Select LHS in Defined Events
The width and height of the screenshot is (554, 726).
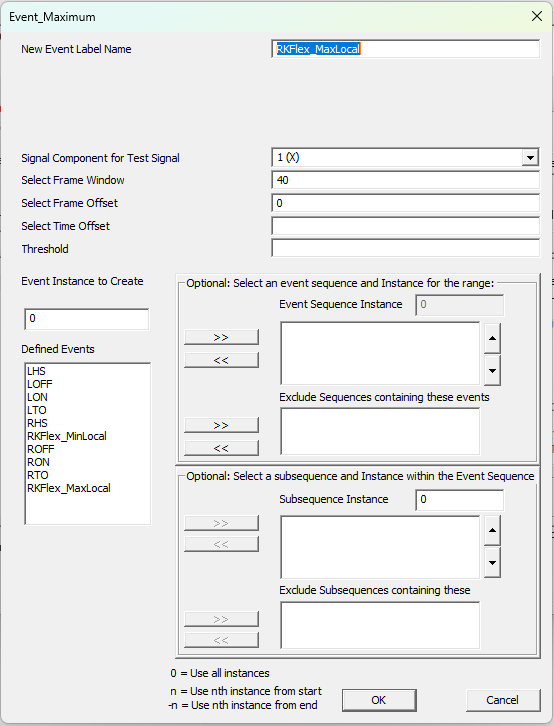(36, 371)
